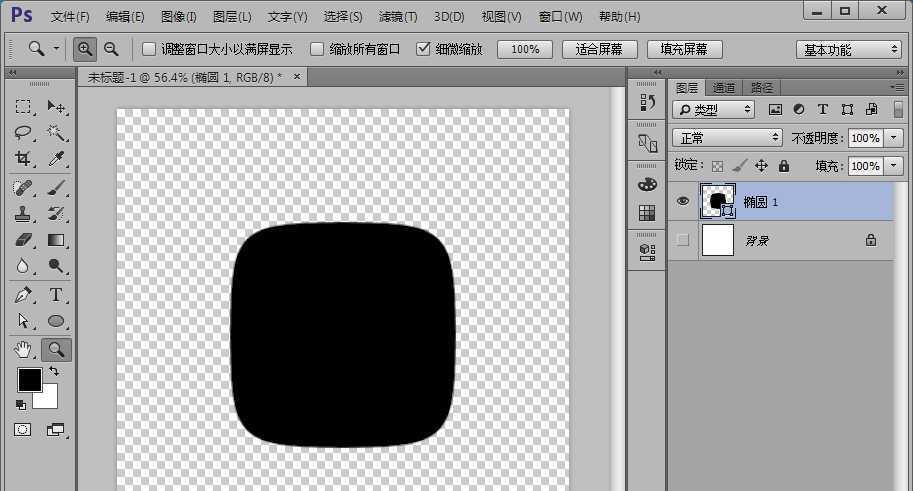Select the Eraser tool
The height and width of the screenshot is (491, 913).
23,240
